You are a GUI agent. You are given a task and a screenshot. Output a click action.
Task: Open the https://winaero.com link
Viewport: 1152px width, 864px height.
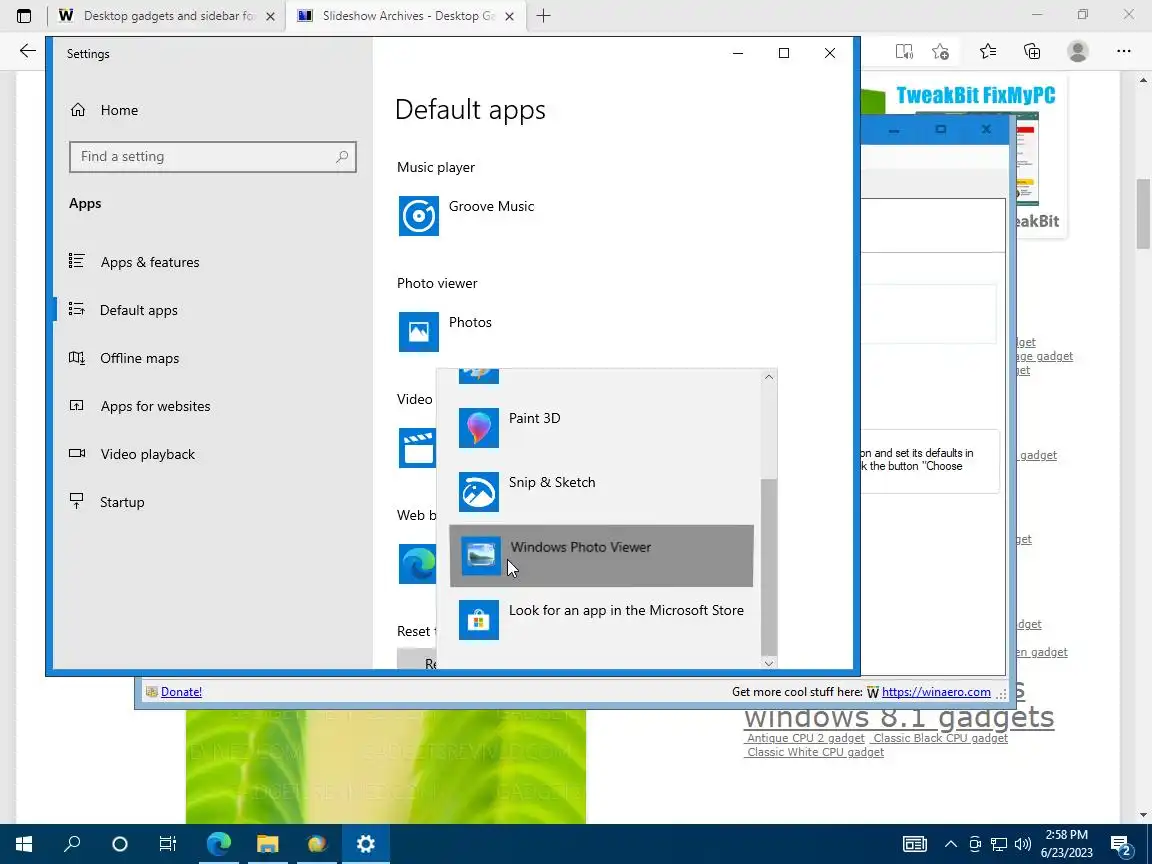click(x=936, y=691)
